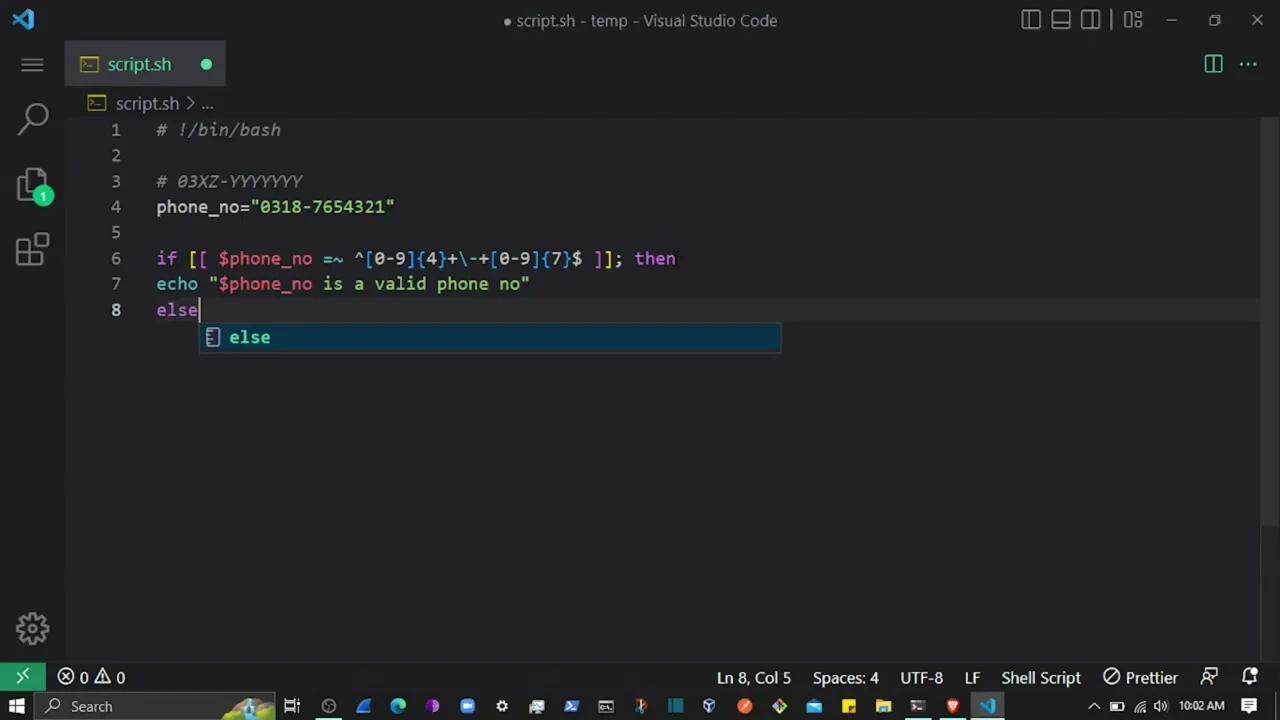
Task: Go to line via Ln 8, Col 5
Action: point(753,677)
